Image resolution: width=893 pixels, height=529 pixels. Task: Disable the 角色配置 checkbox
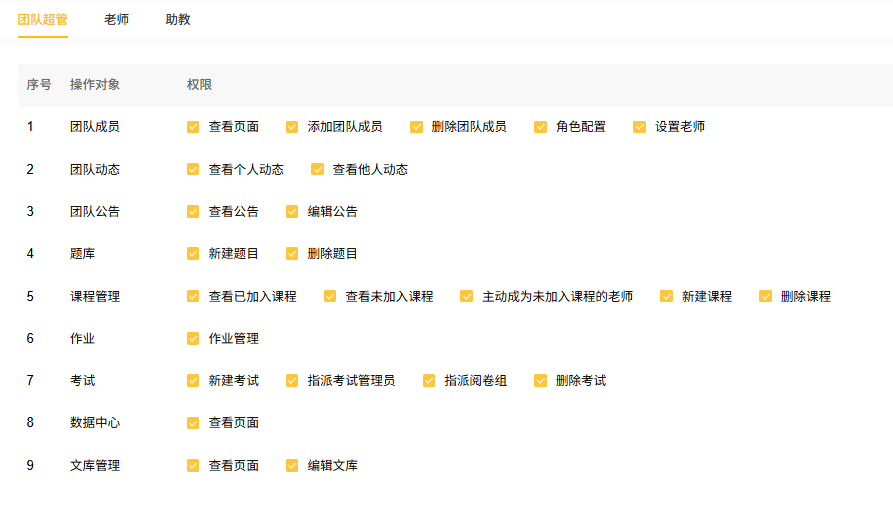(x=540, y=127)
